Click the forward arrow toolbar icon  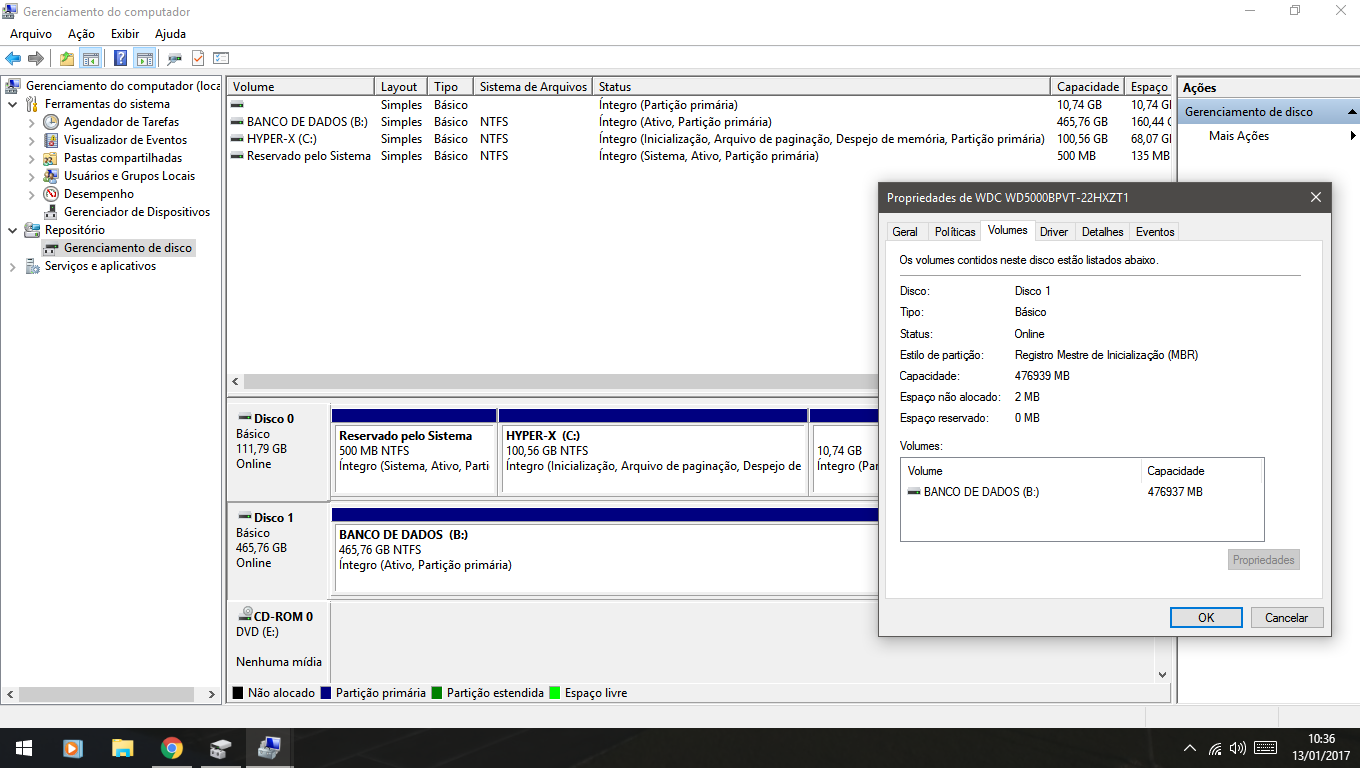pos(36,58)
